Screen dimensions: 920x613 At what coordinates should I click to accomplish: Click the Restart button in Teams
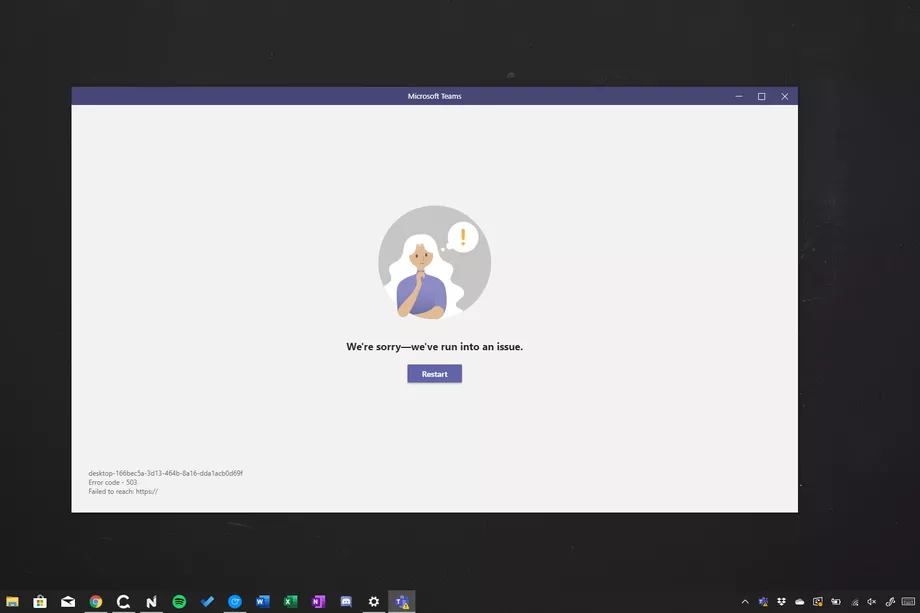434,374
